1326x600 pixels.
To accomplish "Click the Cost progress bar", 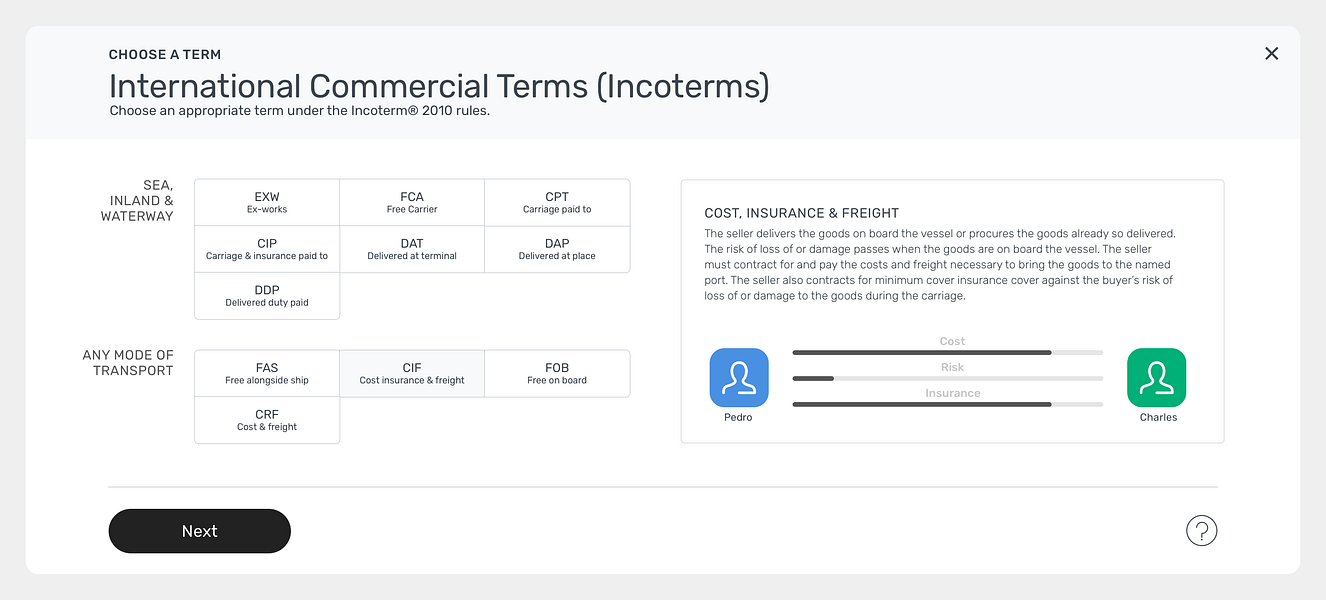I will [947, 352].
